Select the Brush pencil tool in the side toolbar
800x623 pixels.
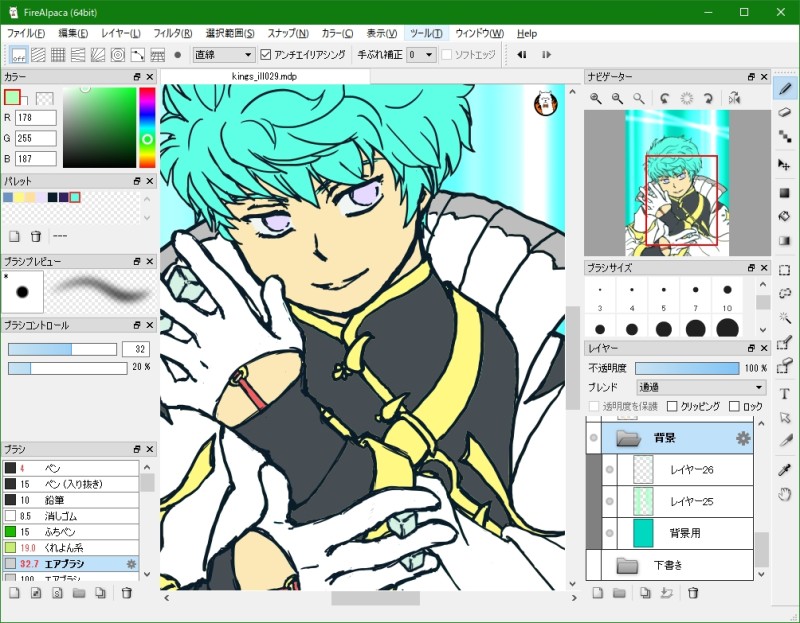785,89
